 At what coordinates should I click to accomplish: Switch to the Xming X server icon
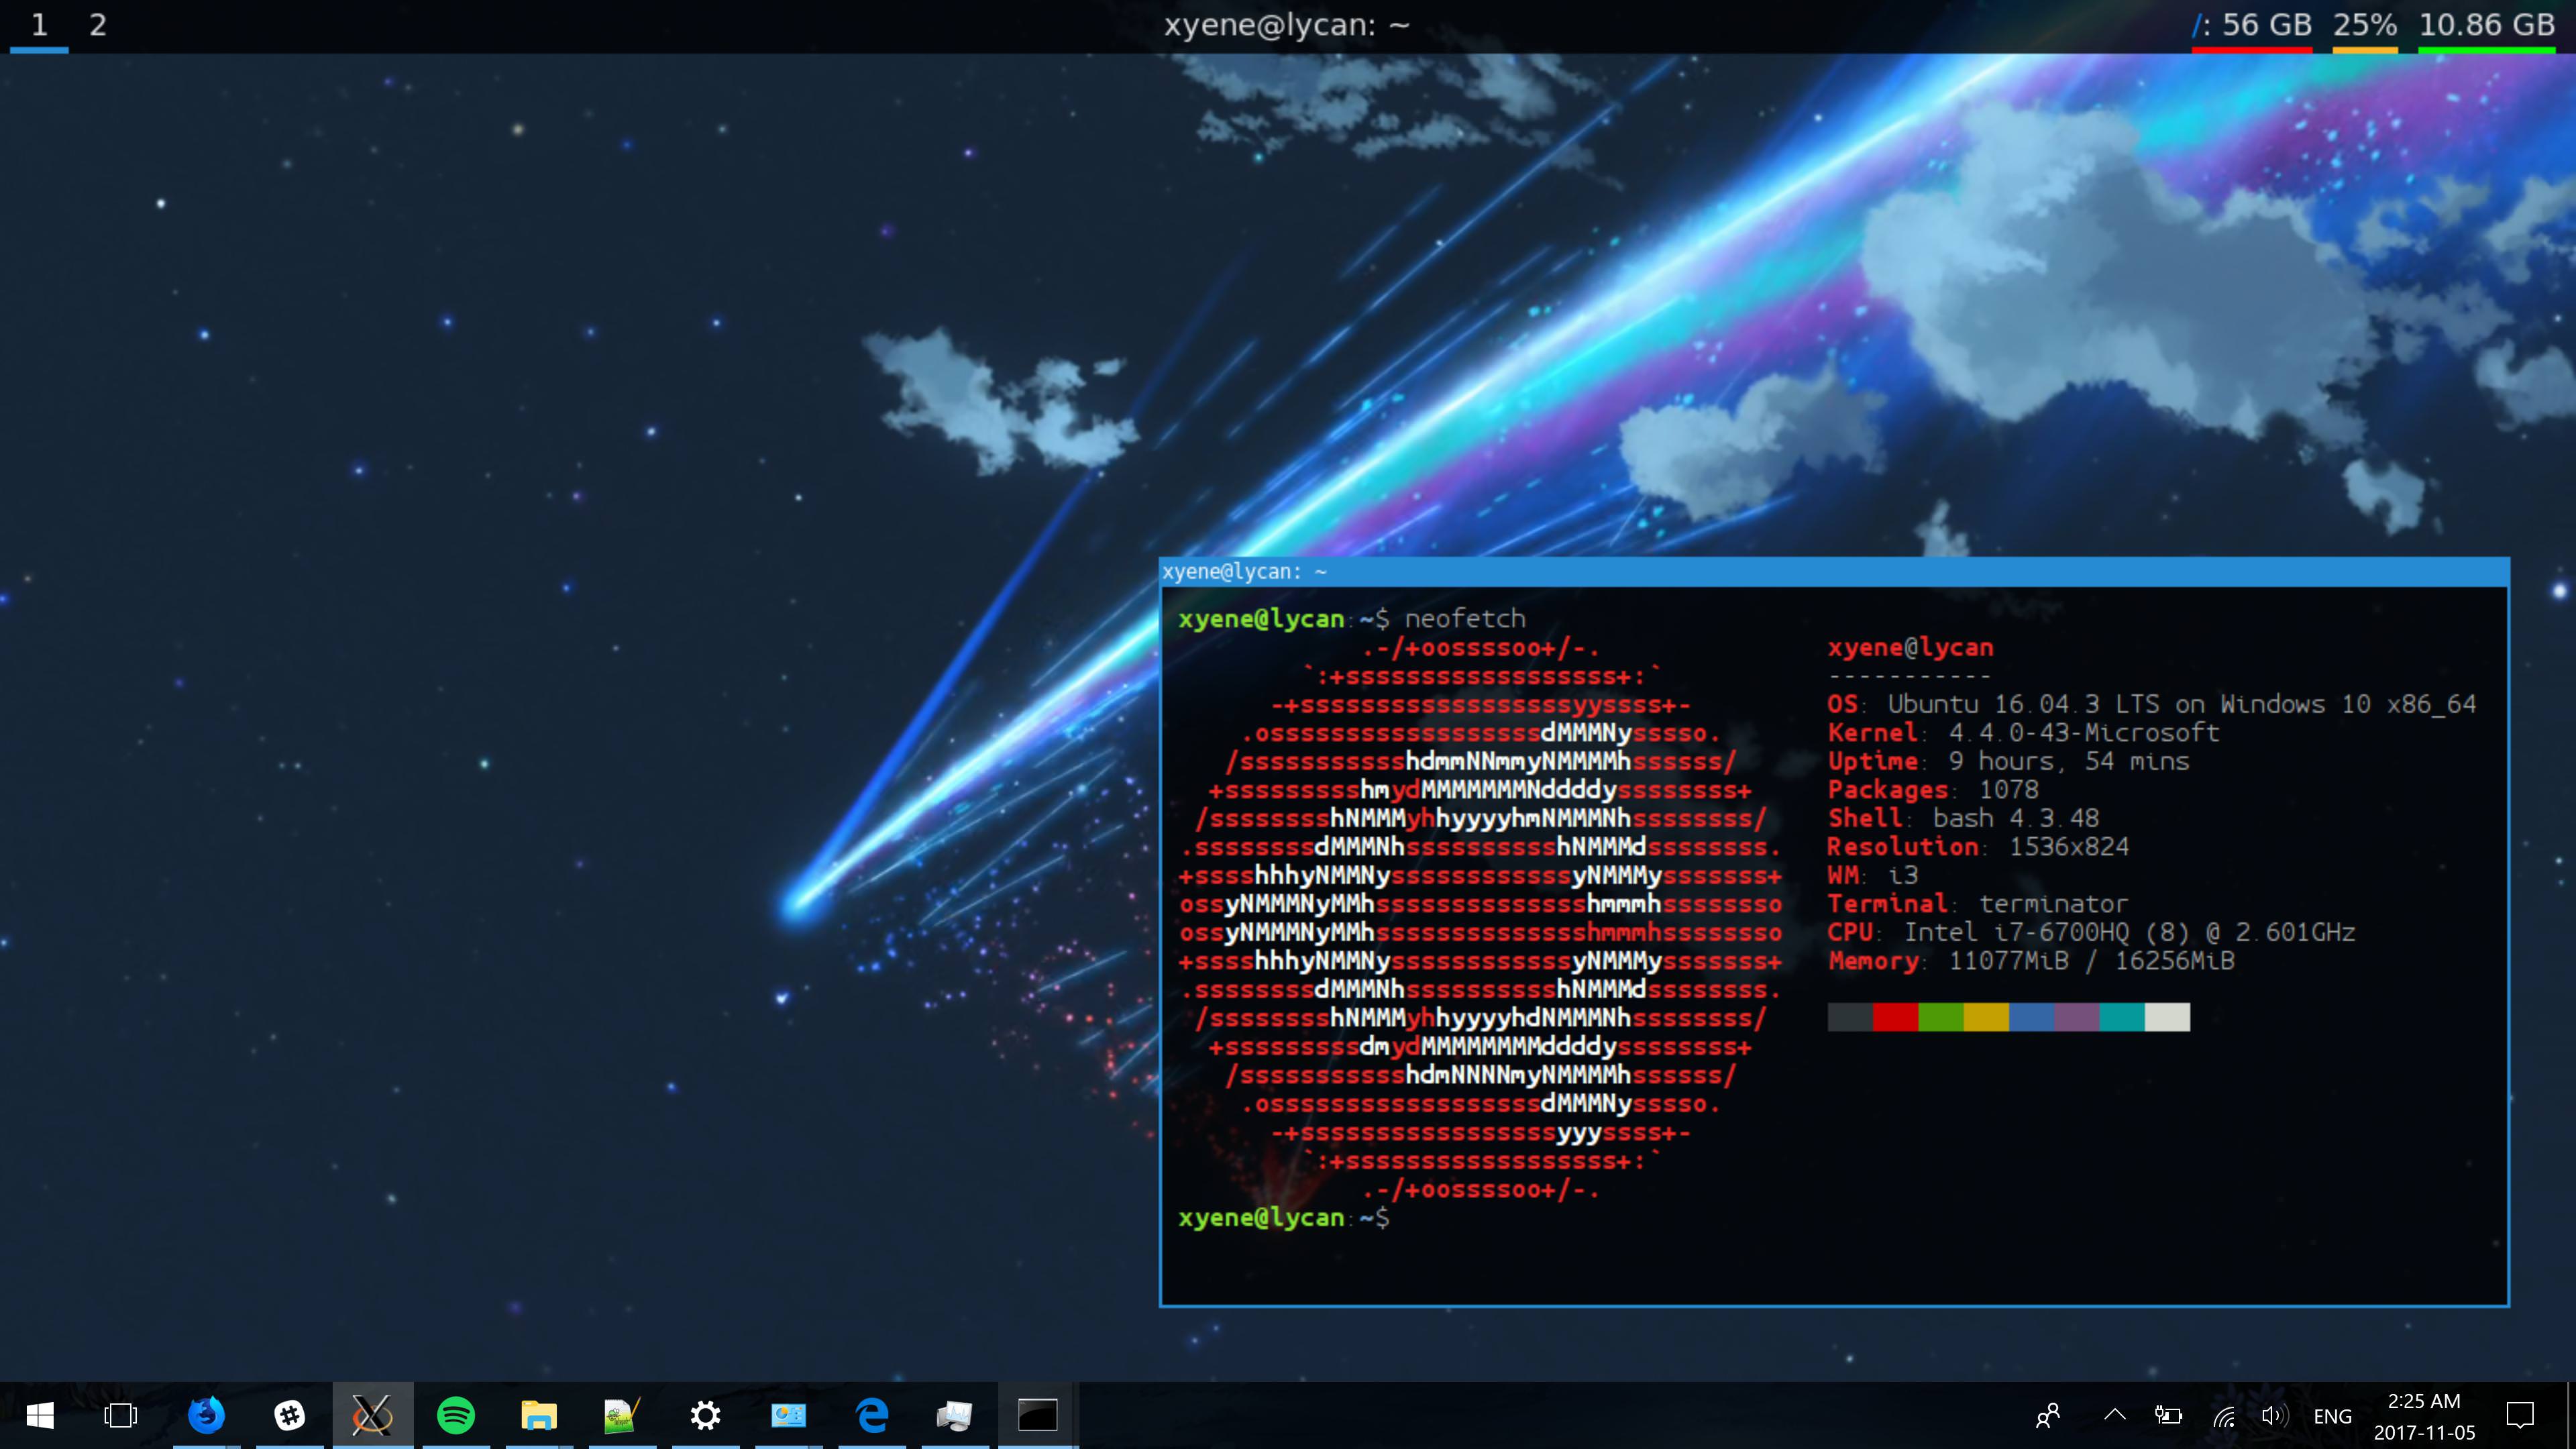coord(372,1415)
